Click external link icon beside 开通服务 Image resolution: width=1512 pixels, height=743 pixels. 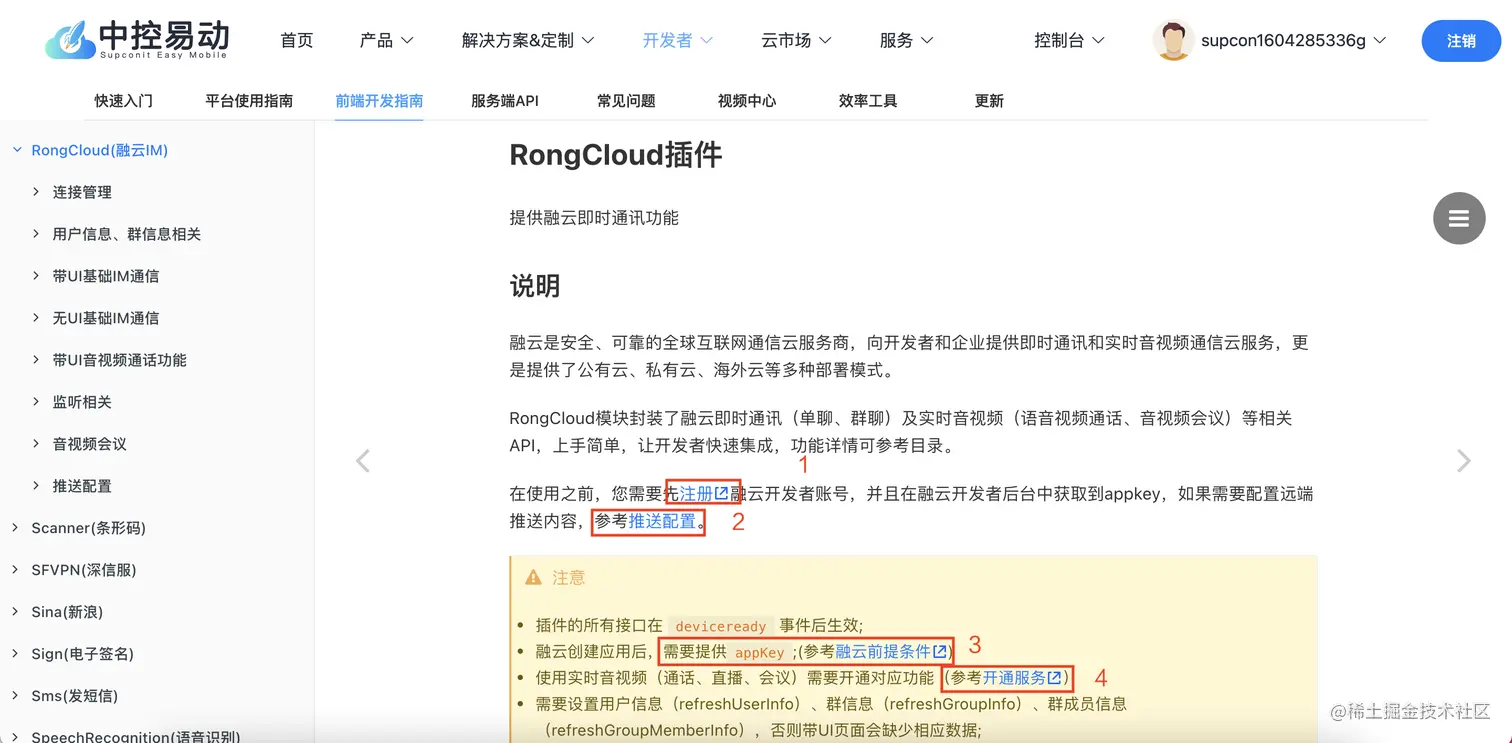[x=1054, y=678]
